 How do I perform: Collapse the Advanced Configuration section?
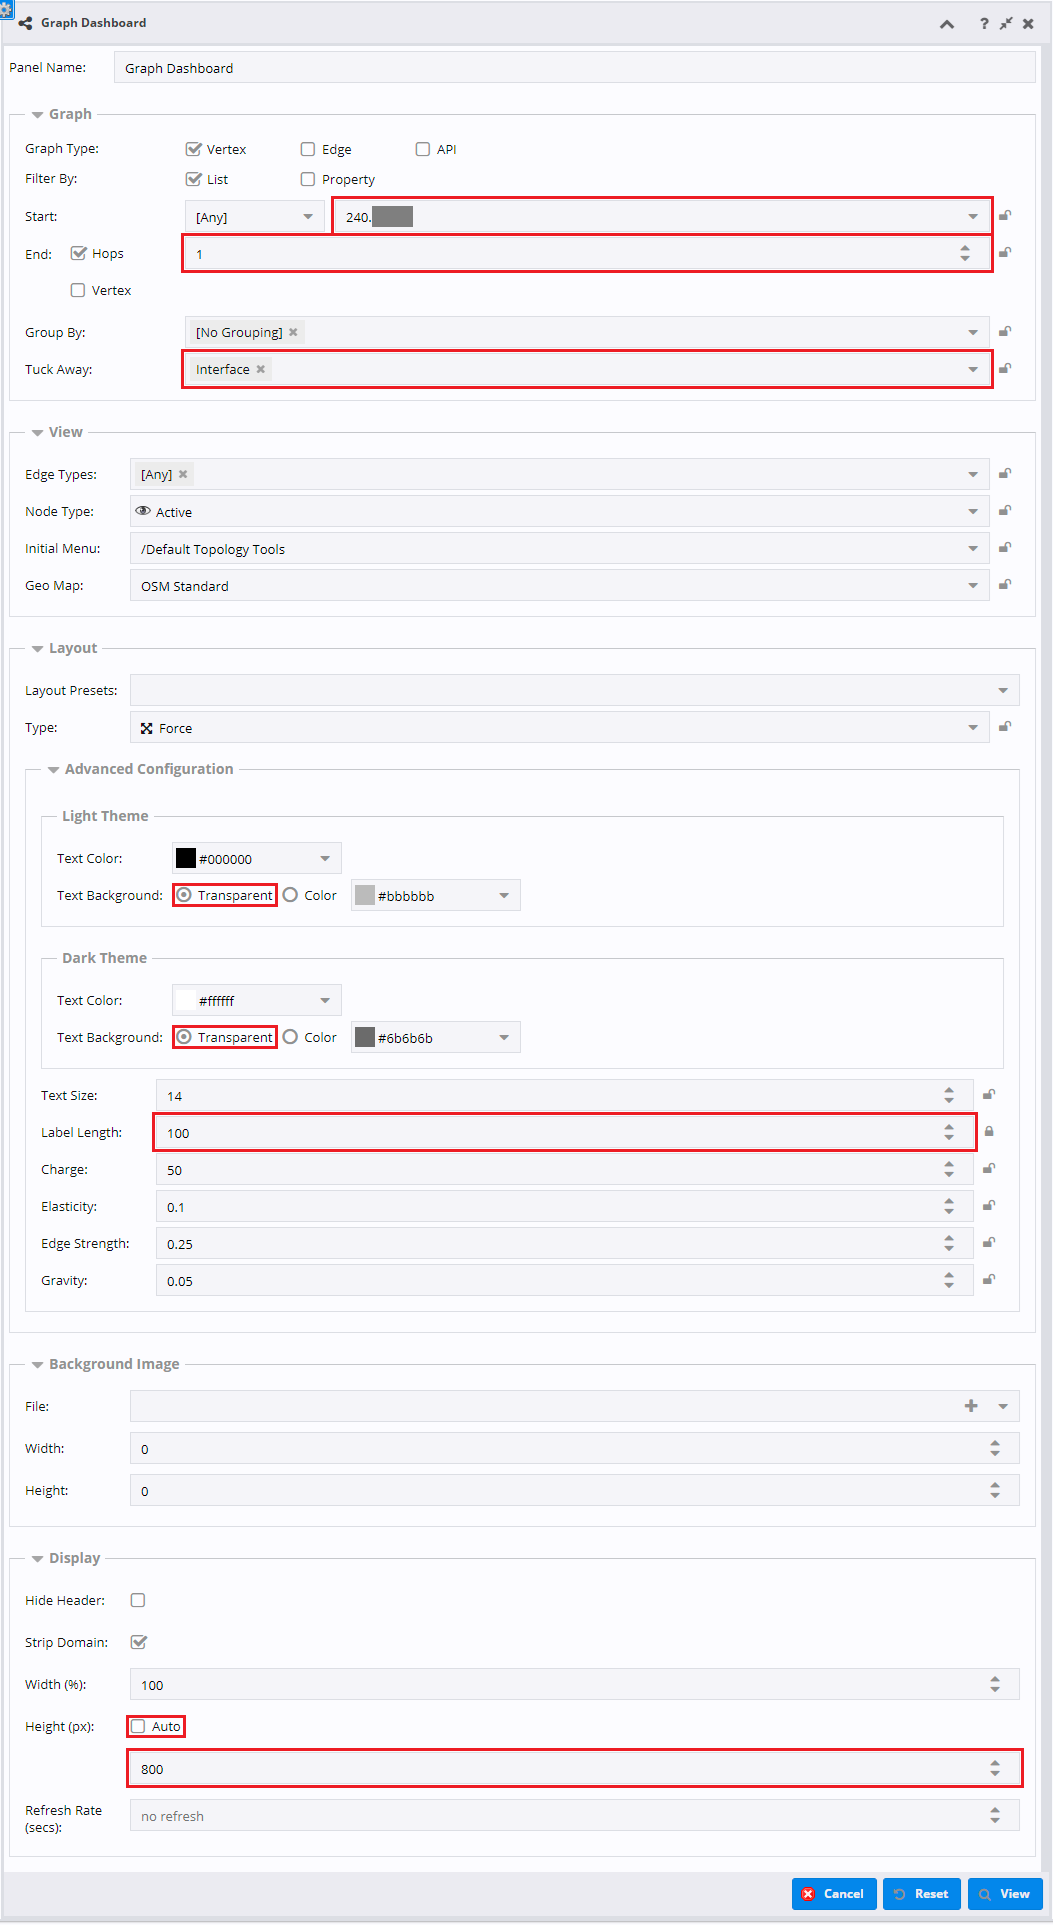pos(53,770)
